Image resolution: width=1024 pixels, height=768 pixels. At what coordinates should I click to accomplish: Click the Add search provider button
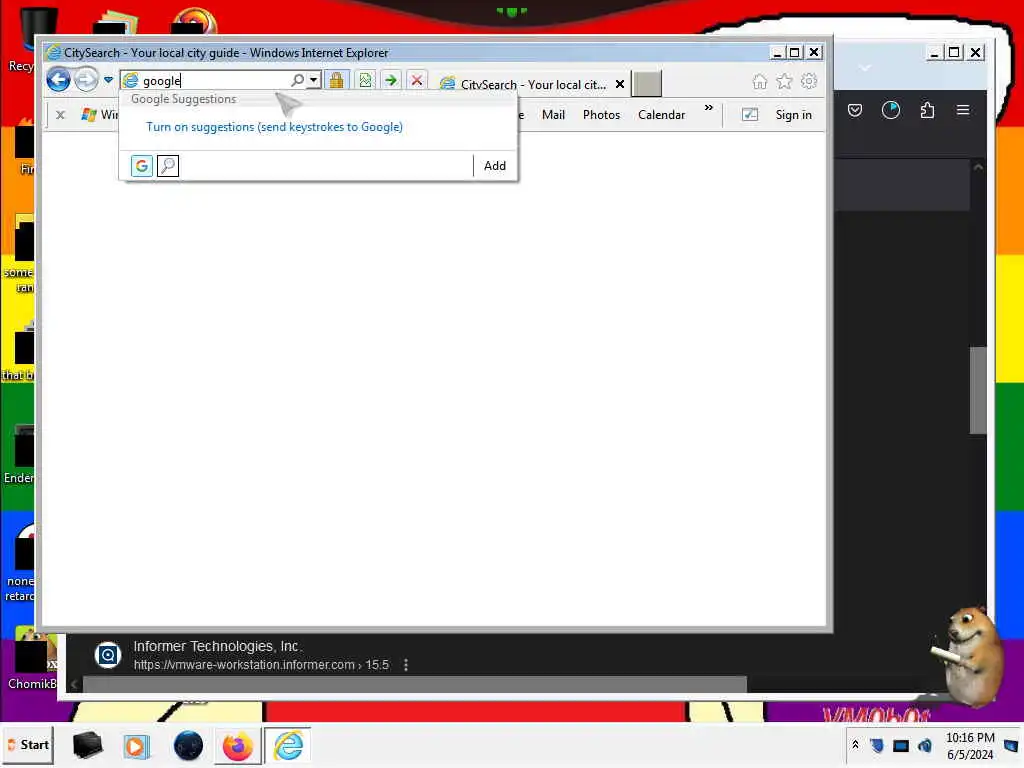point(494,166)
